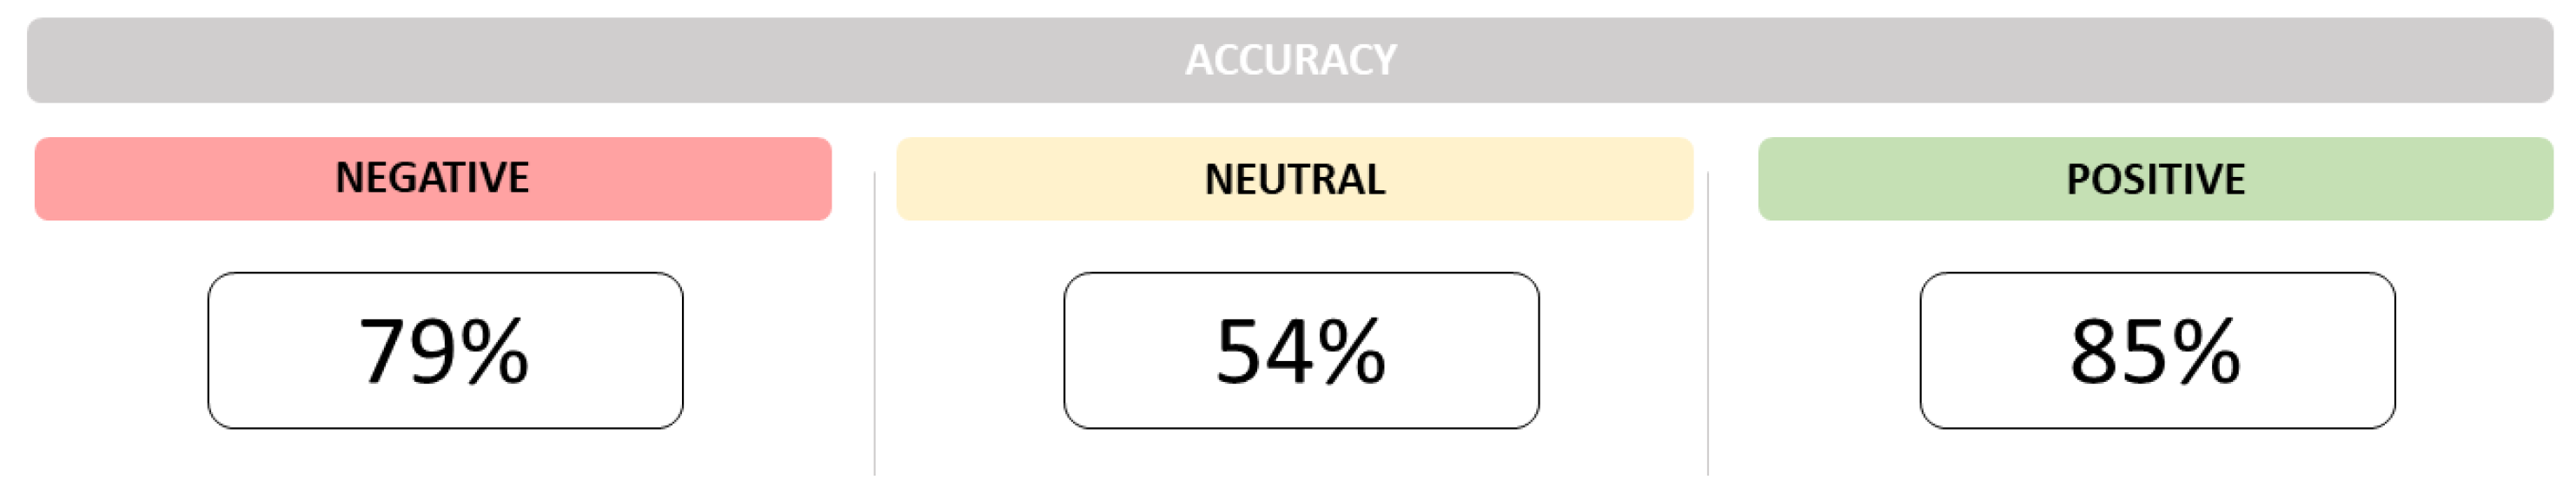Viewport: 2576px width, 493px height.
Task: Click the 85% value under POSITIVE
Action: (x=2156, y=350)
